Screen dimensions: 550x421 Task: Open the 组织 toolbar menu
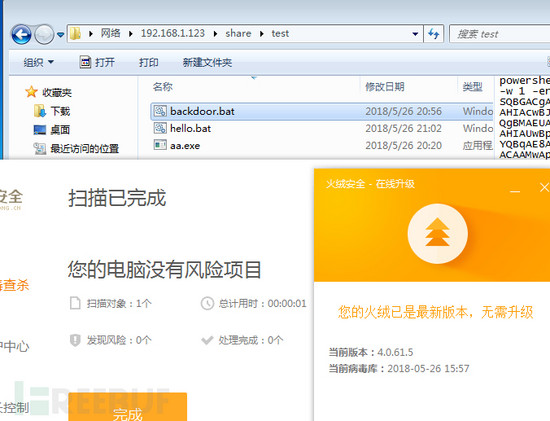38,62
